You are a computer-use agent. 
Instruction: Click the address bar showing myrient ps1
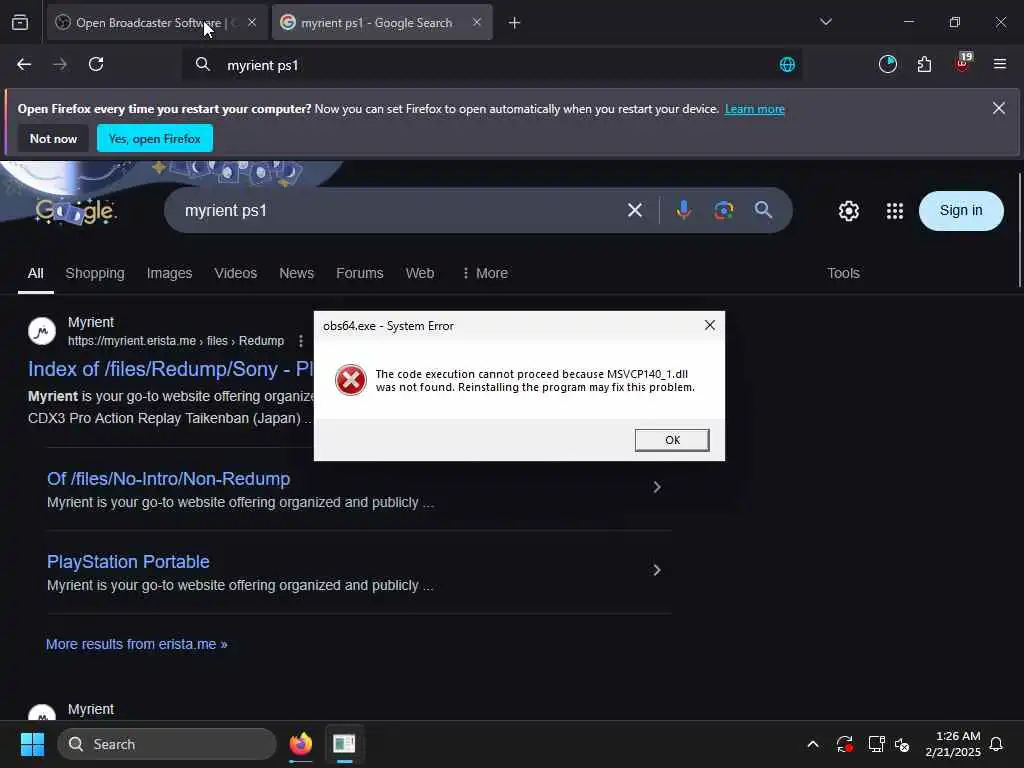point(490,65)
